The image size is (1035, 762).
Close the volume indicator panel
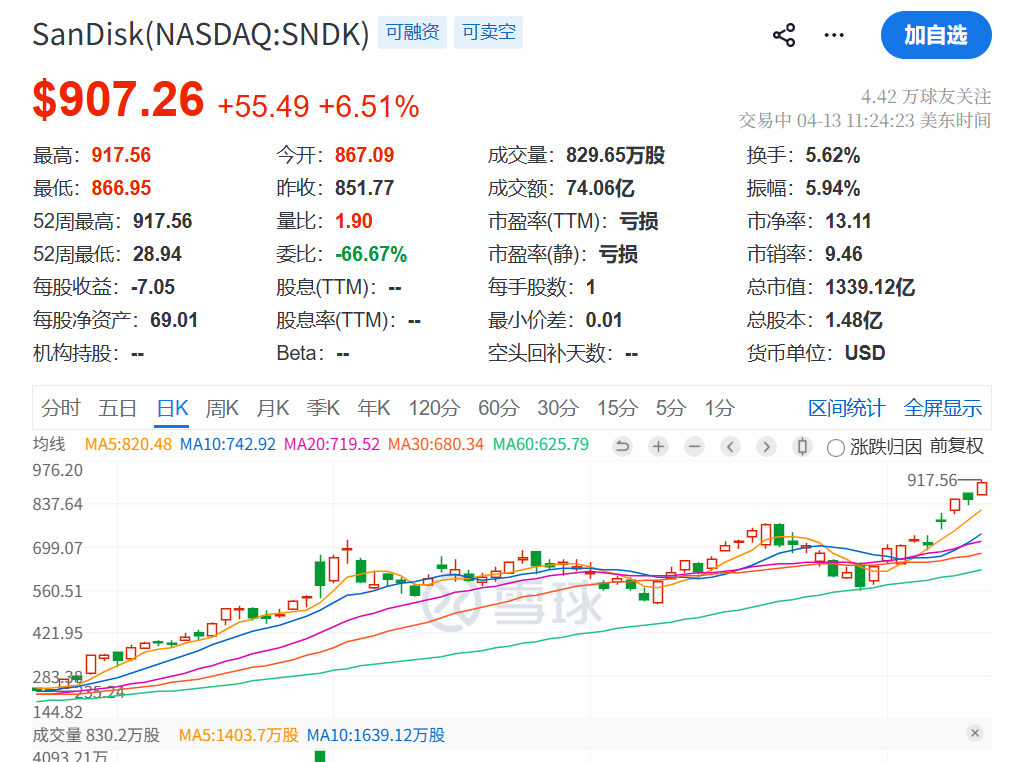(975, 734)
